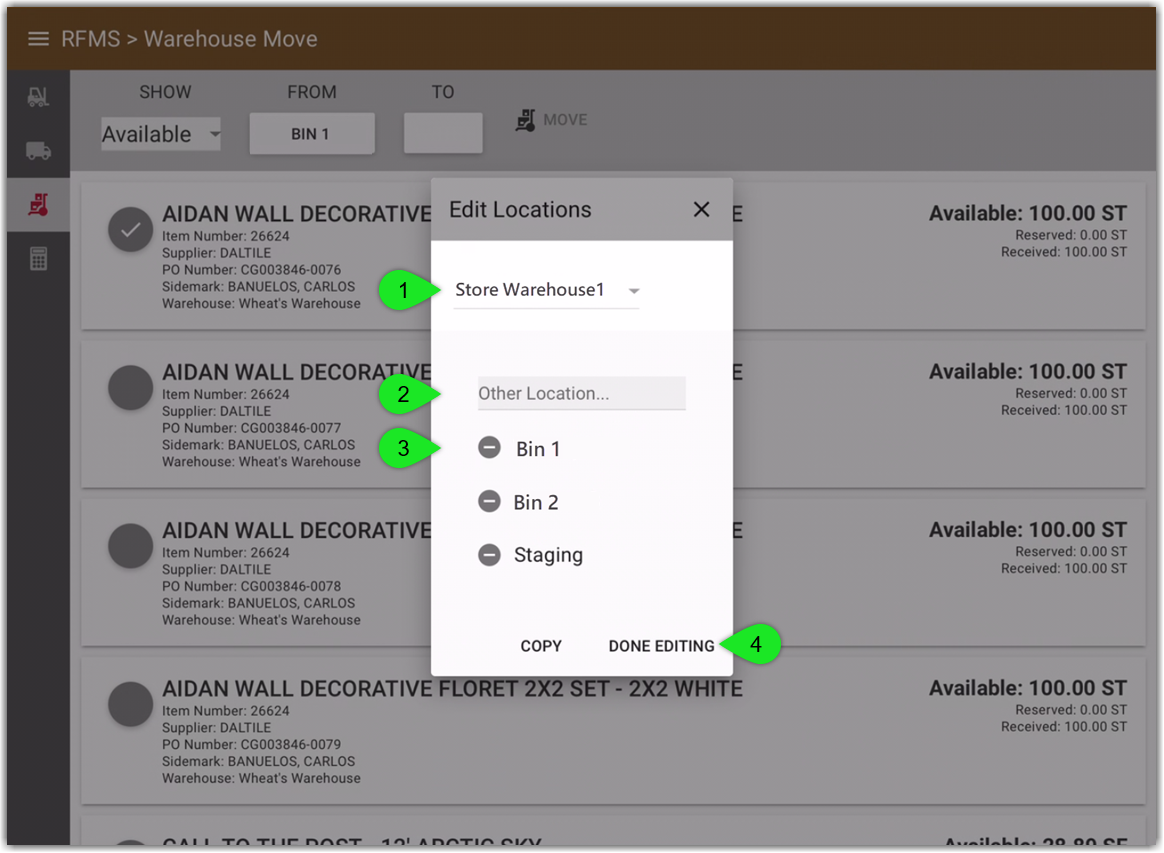
Task: Click Sidemark: BANUELOS, CARLOS on PO 0076 item
Action: click(x=258, y=287)
